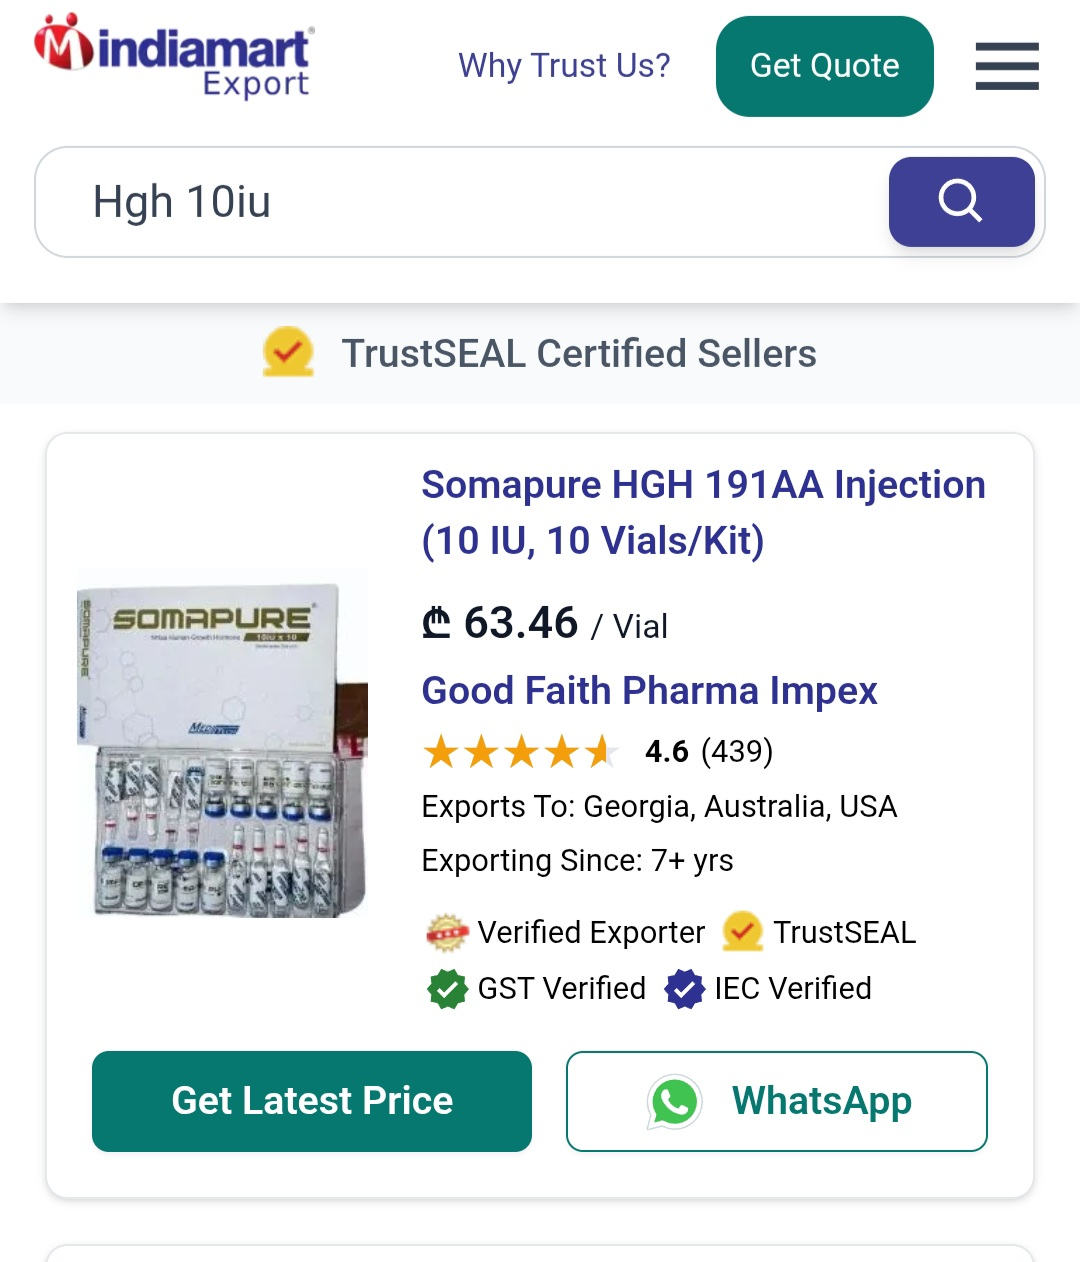Open the hamburger menu
1080x1262 pixels.
(1007, 66)
